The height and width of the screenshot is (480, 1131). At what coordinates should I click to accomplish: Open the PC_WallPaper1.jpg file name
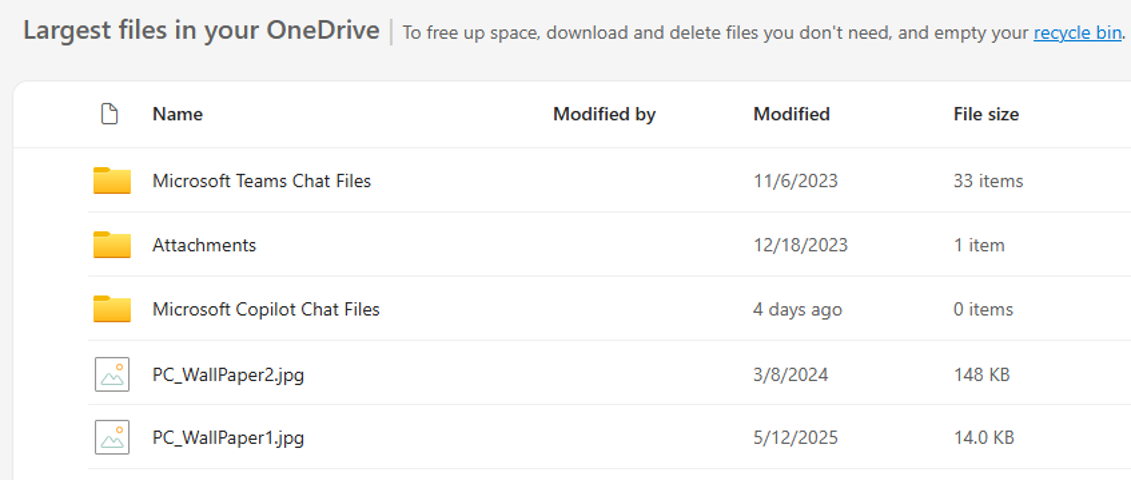[228, 438]
